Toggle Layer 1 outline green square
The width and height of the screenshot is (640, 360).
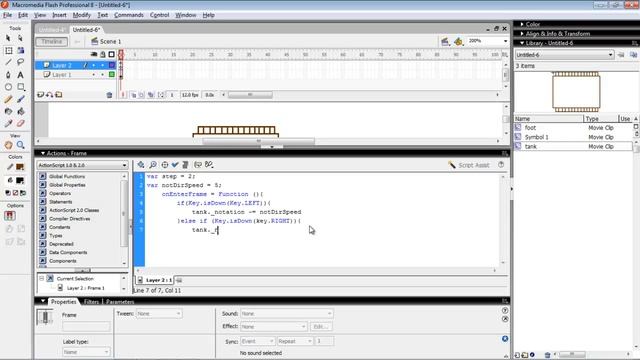tap(111, 75)
